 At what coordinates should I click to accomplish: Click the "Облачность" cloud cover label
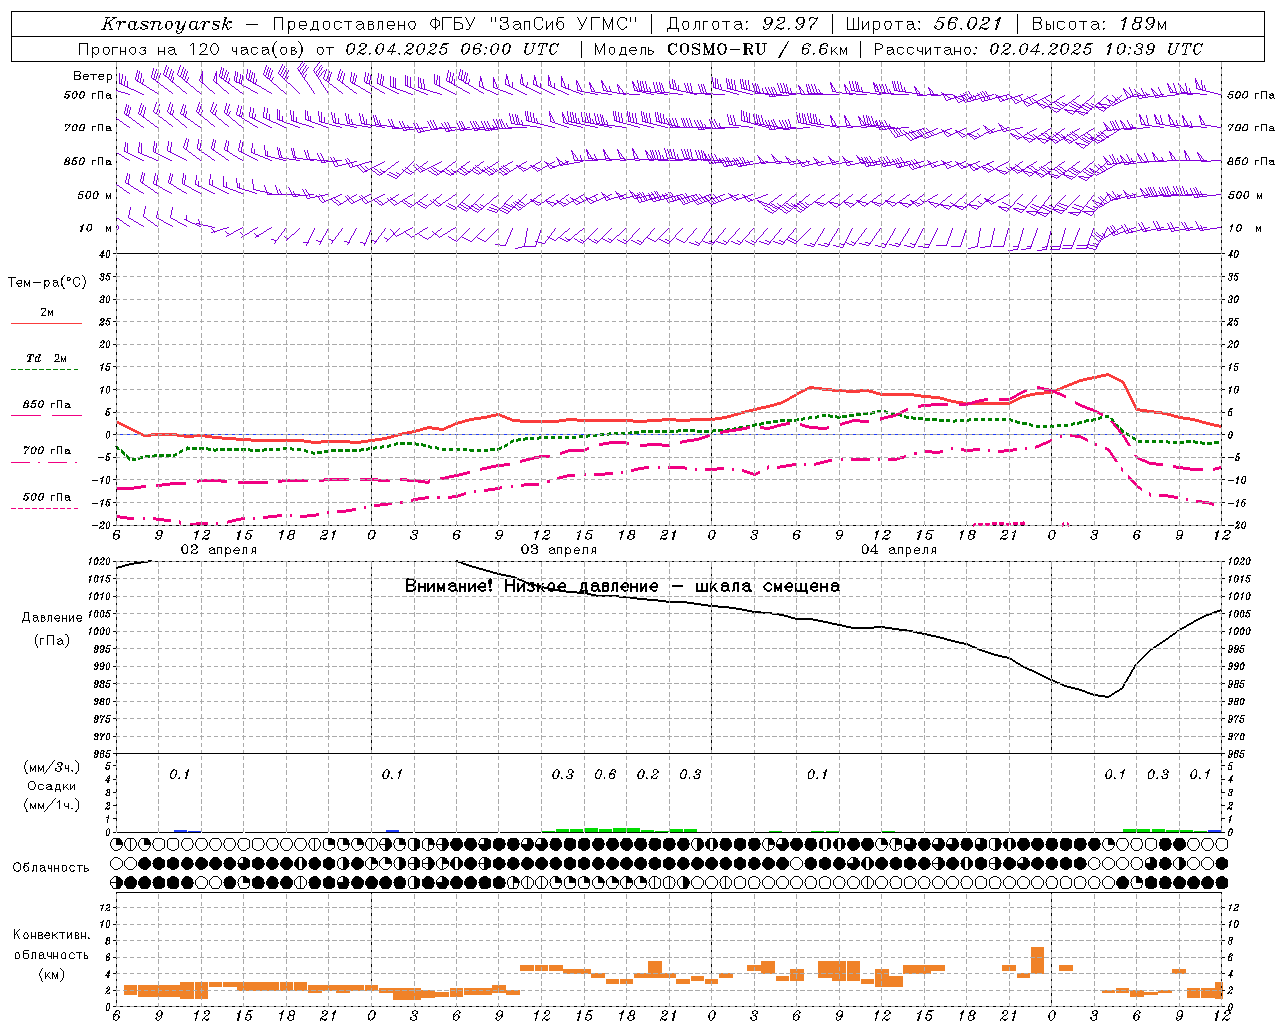(x=51, y=868)
